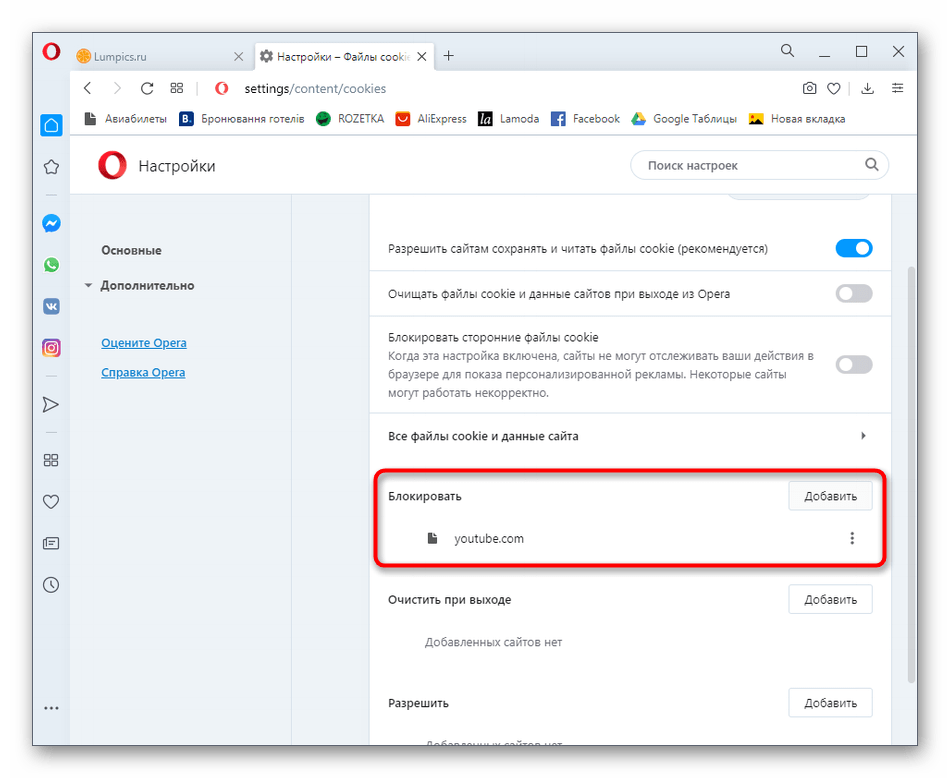Screen dimensions: 950x778
Task: Open Все файлы cookie и данные сайта arrow
Action: (x=863, y=436)
